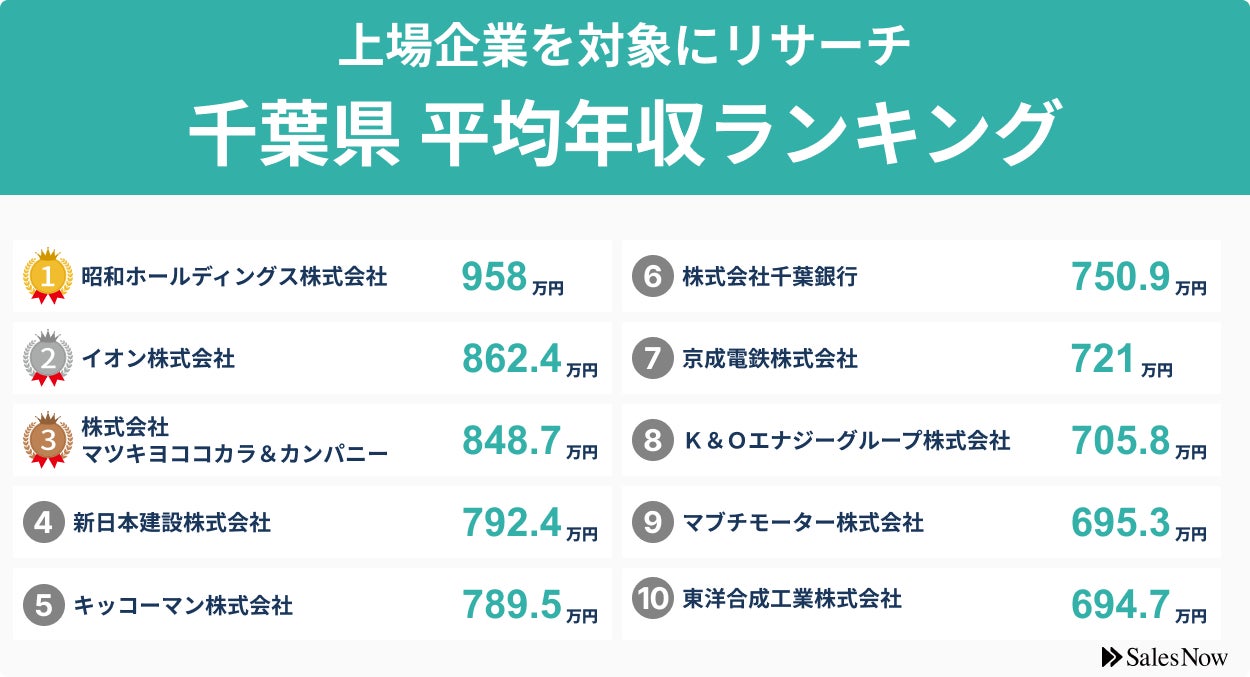Click the 958 万円 salary figure
Viewport: 1250px width, 677px height.
point(512,278)
